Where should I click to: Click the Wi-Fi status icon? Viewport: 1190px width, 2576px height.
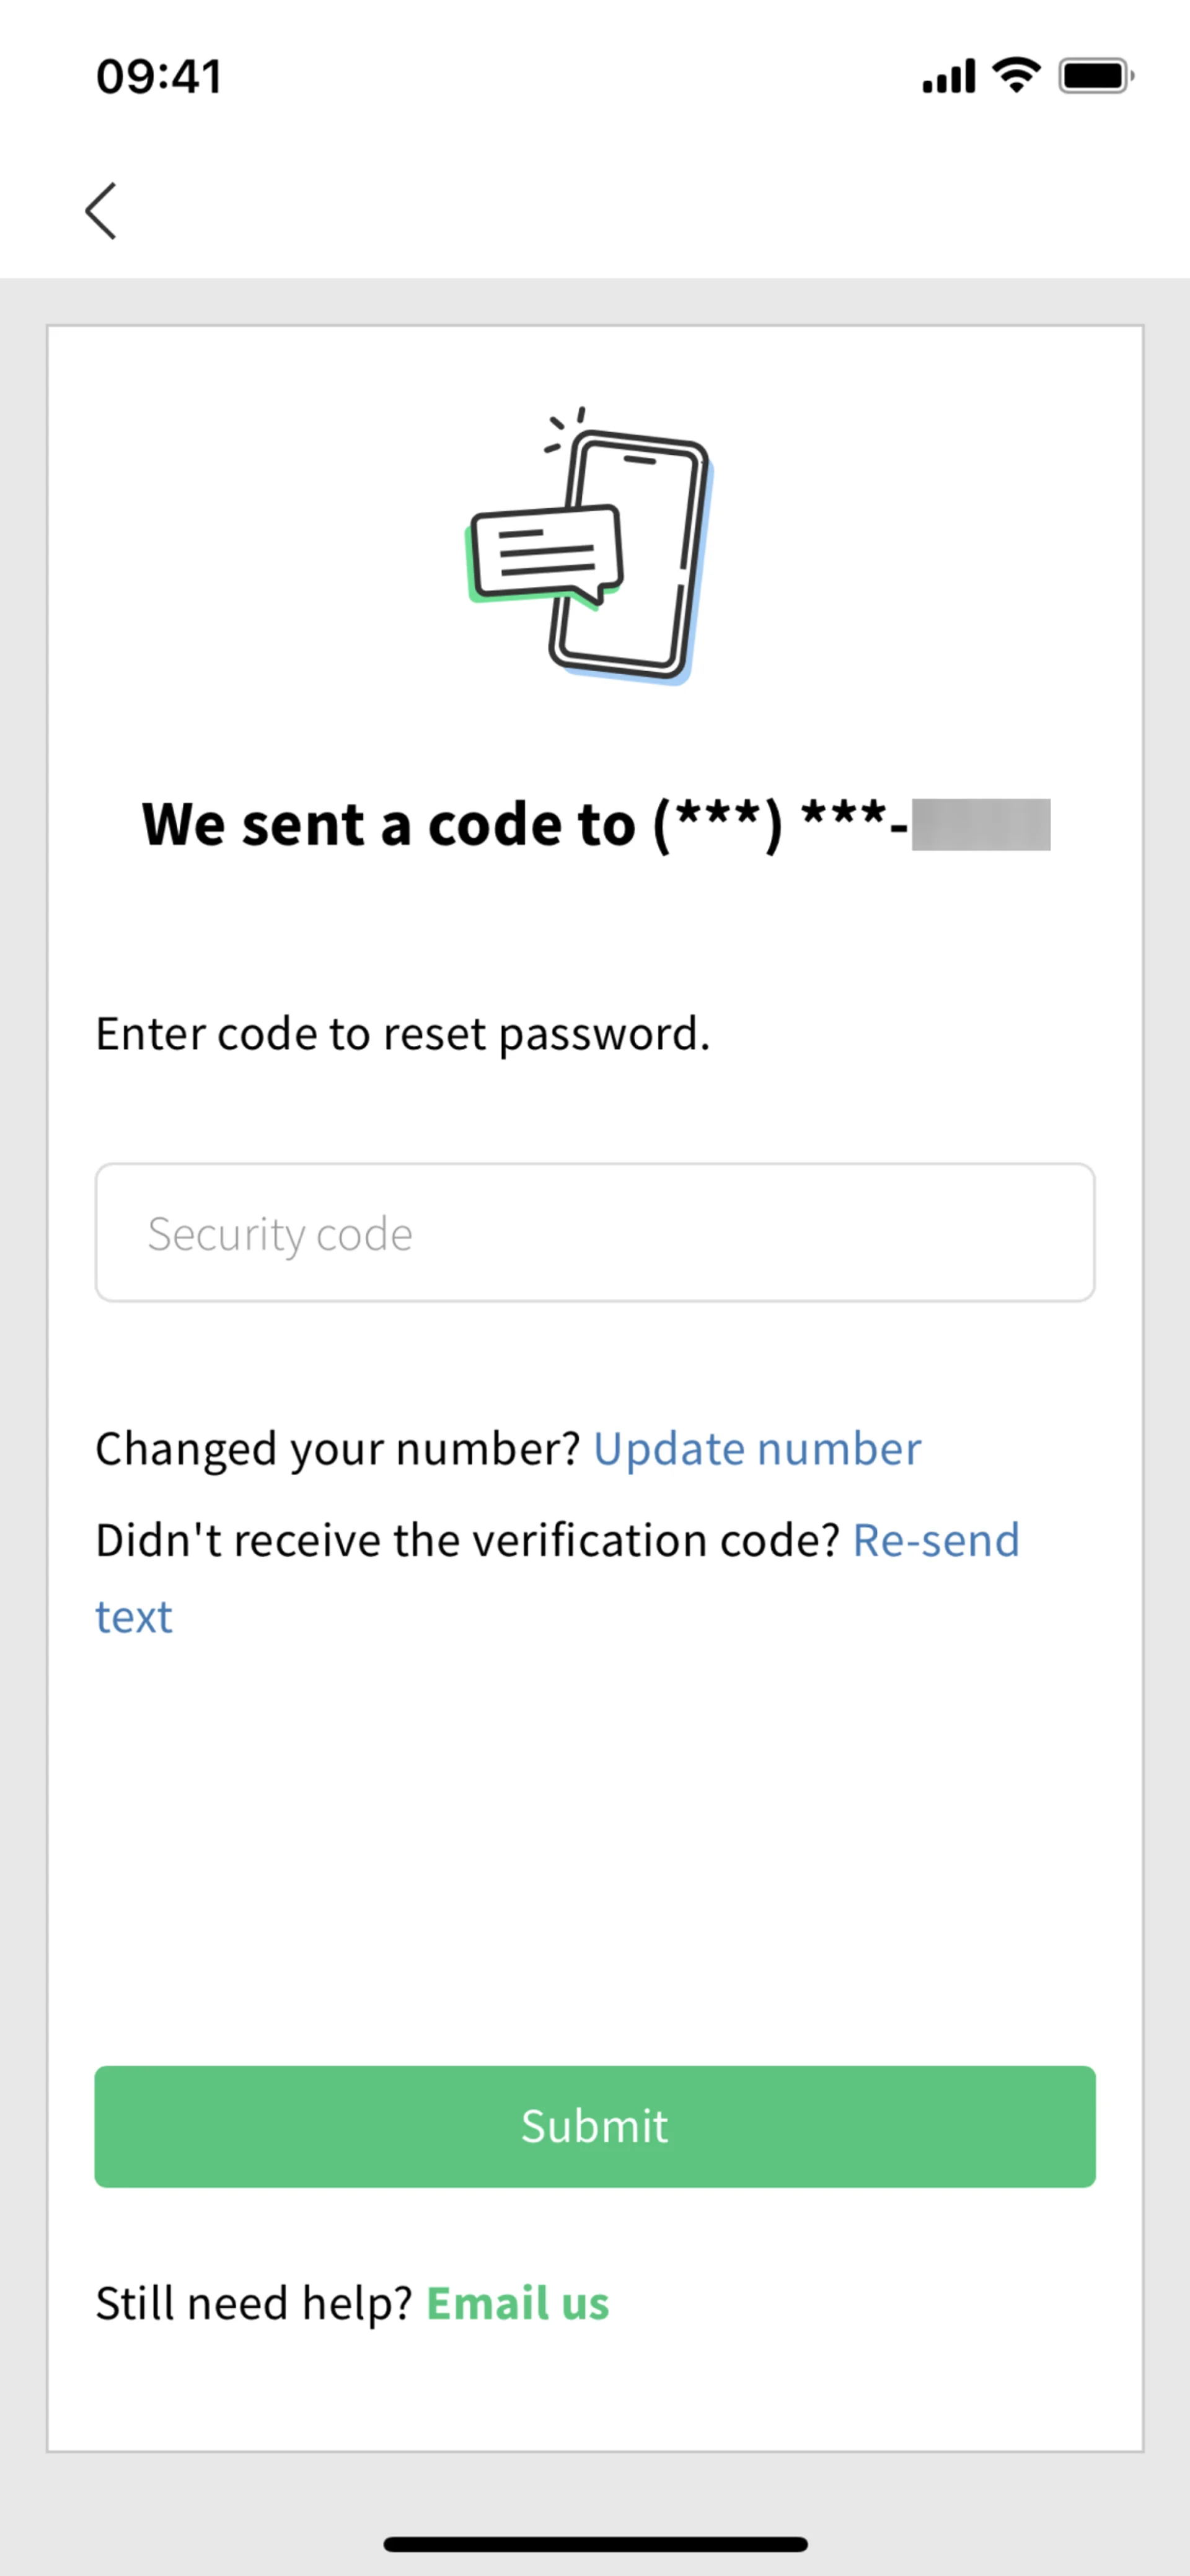coord(1016,76)
